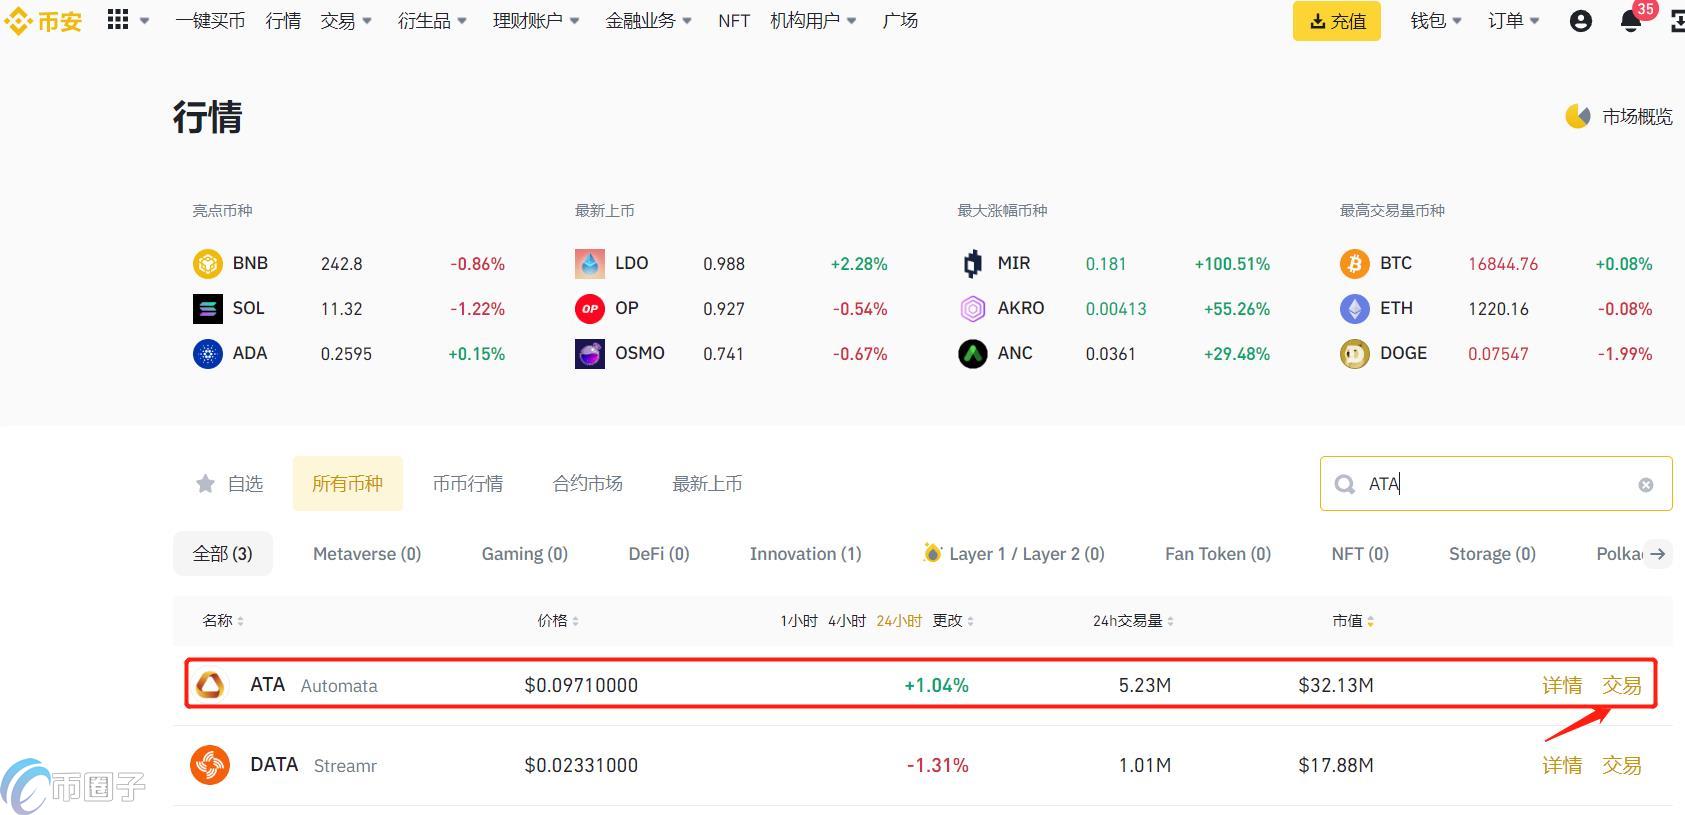Viewport: 1685px width, 815px height.
Task: Click the ATA Automata coin logo
Action: (x=210, y=685)
